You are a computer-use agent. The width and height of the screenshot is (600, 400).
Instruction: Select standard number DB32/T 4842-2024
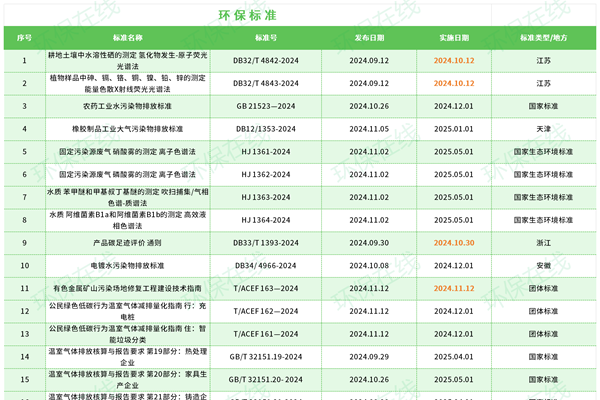click(x=264, y=60)
